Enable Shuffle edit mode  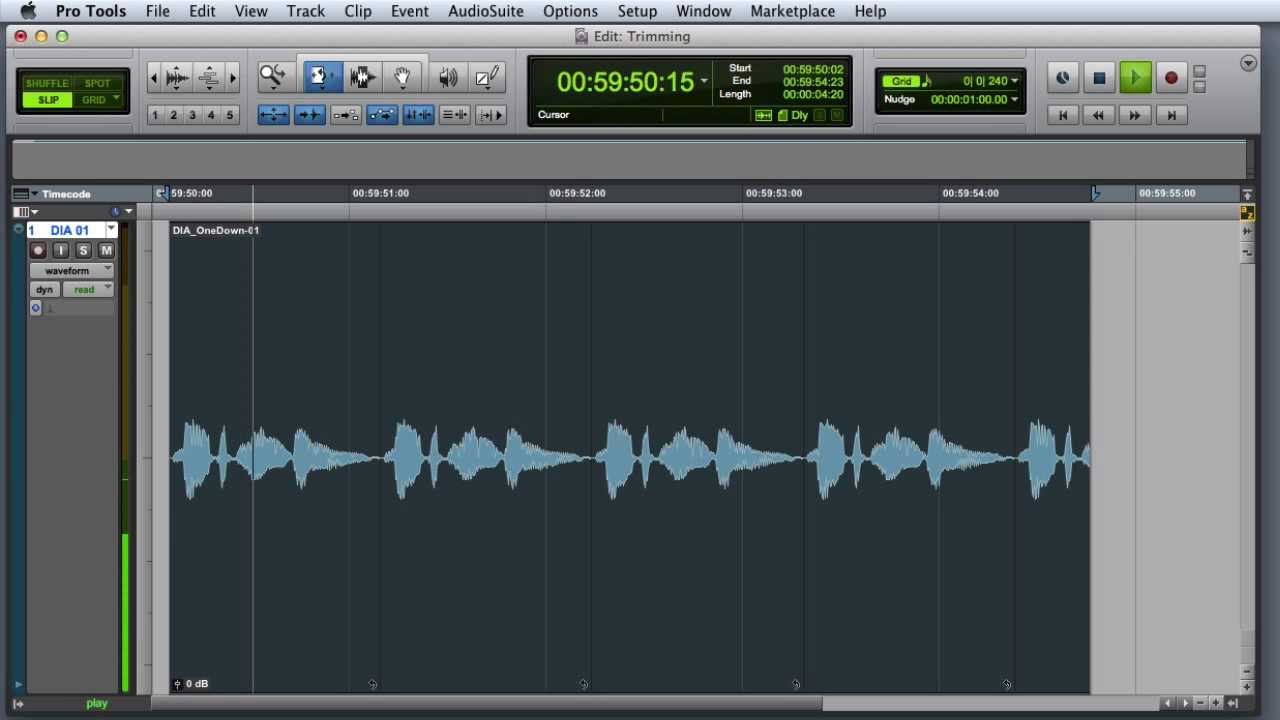point(47,84)
